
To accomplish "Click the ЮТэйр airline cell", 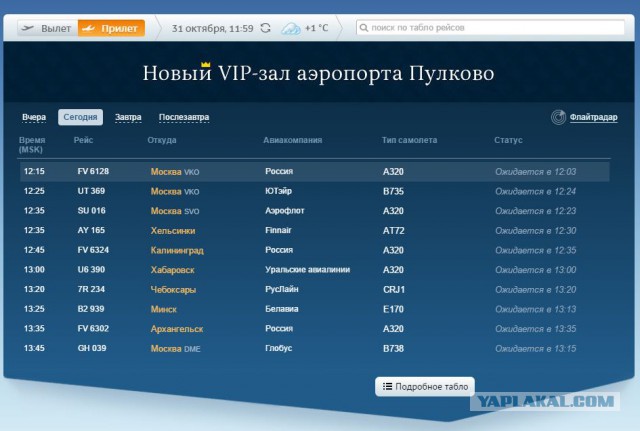I will click(278, 191).
